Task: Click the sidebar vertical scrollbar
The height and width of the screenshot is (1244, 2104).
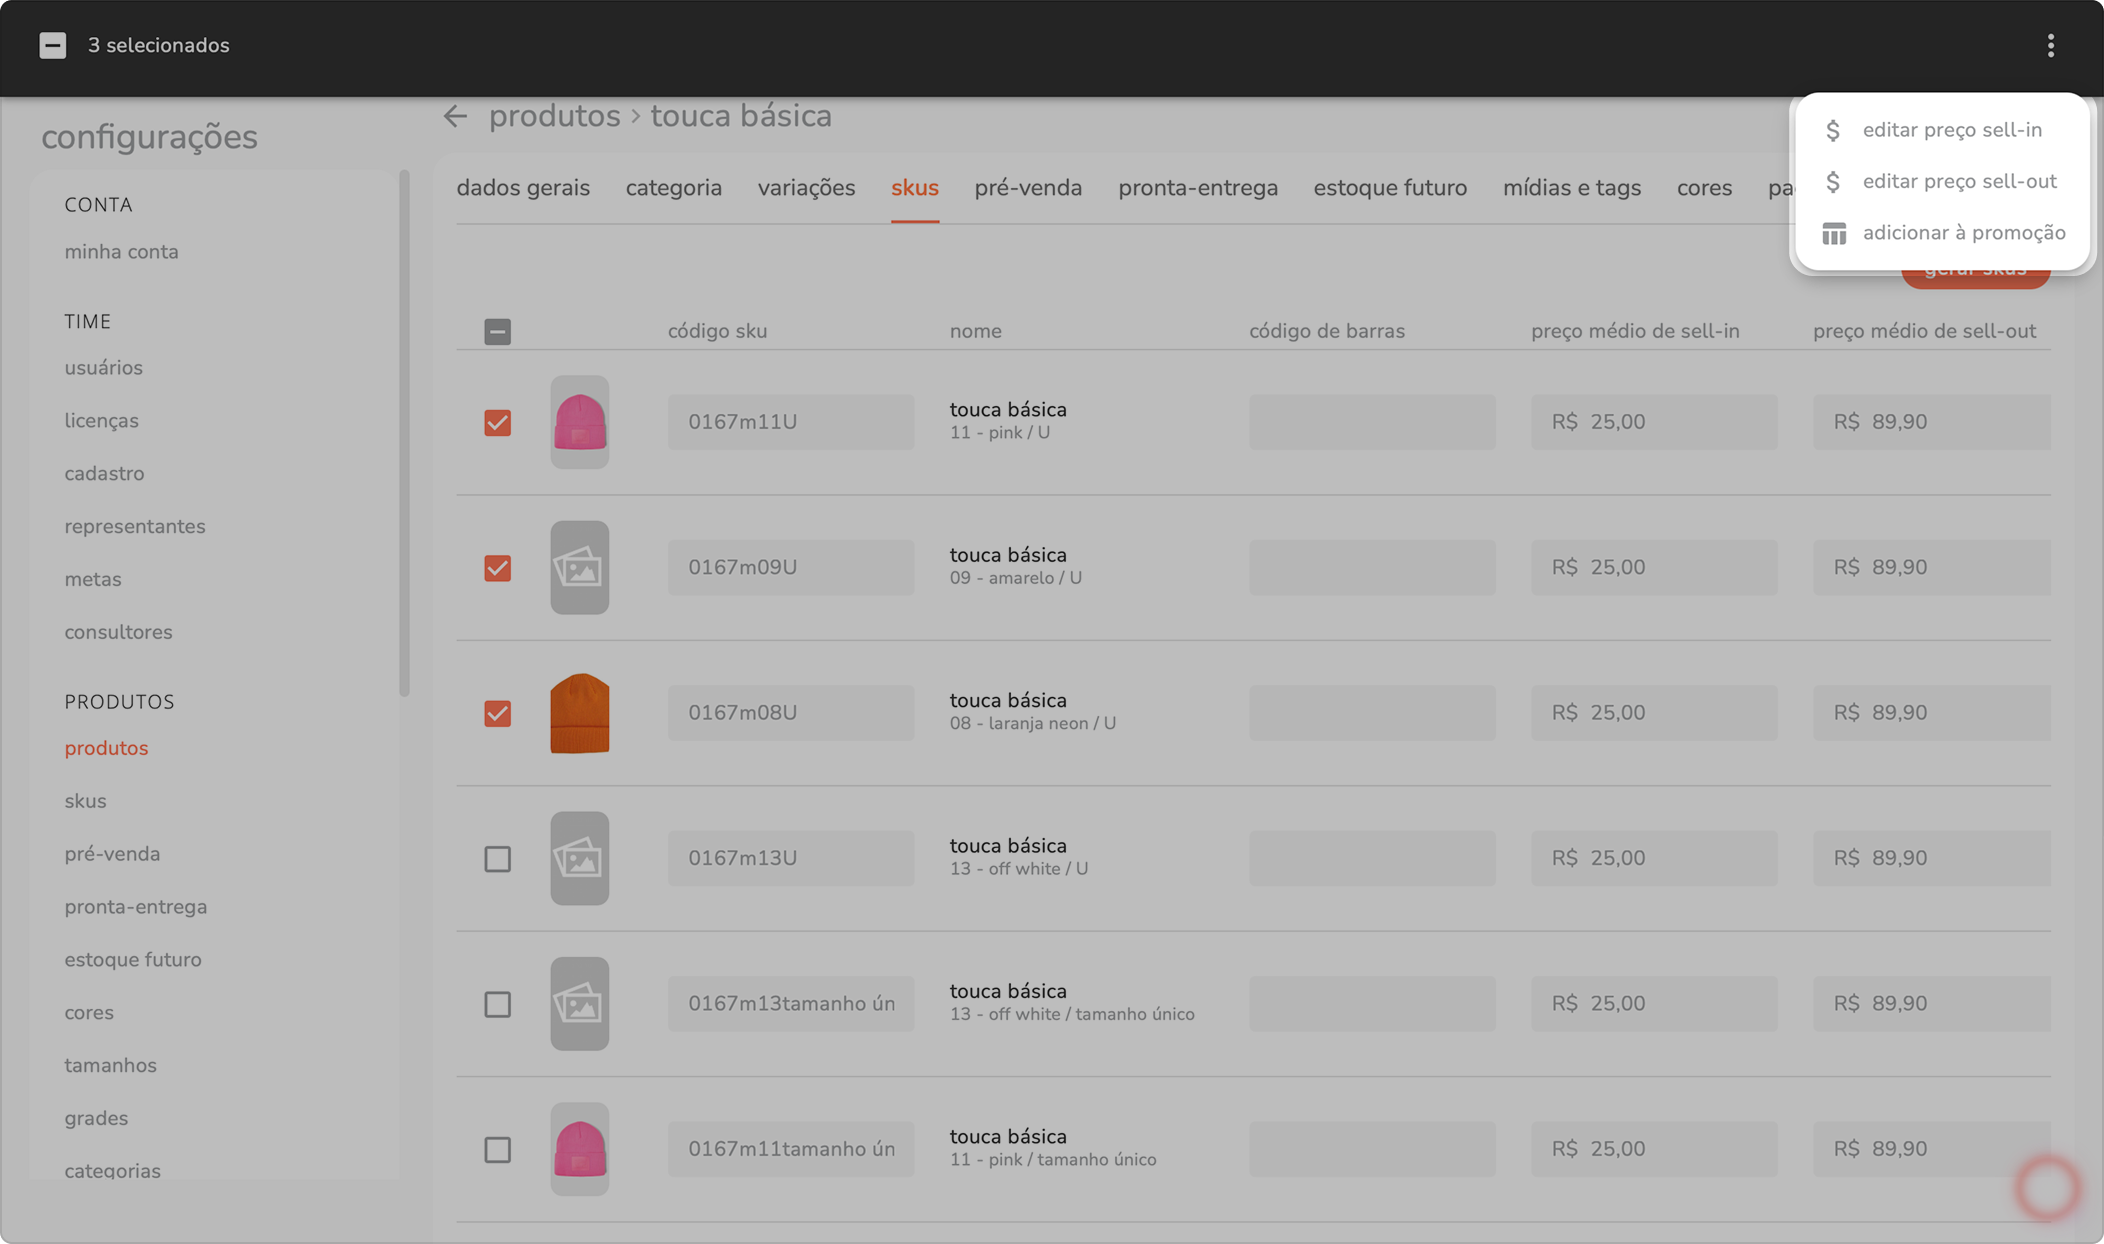Action: click(404, 432)
